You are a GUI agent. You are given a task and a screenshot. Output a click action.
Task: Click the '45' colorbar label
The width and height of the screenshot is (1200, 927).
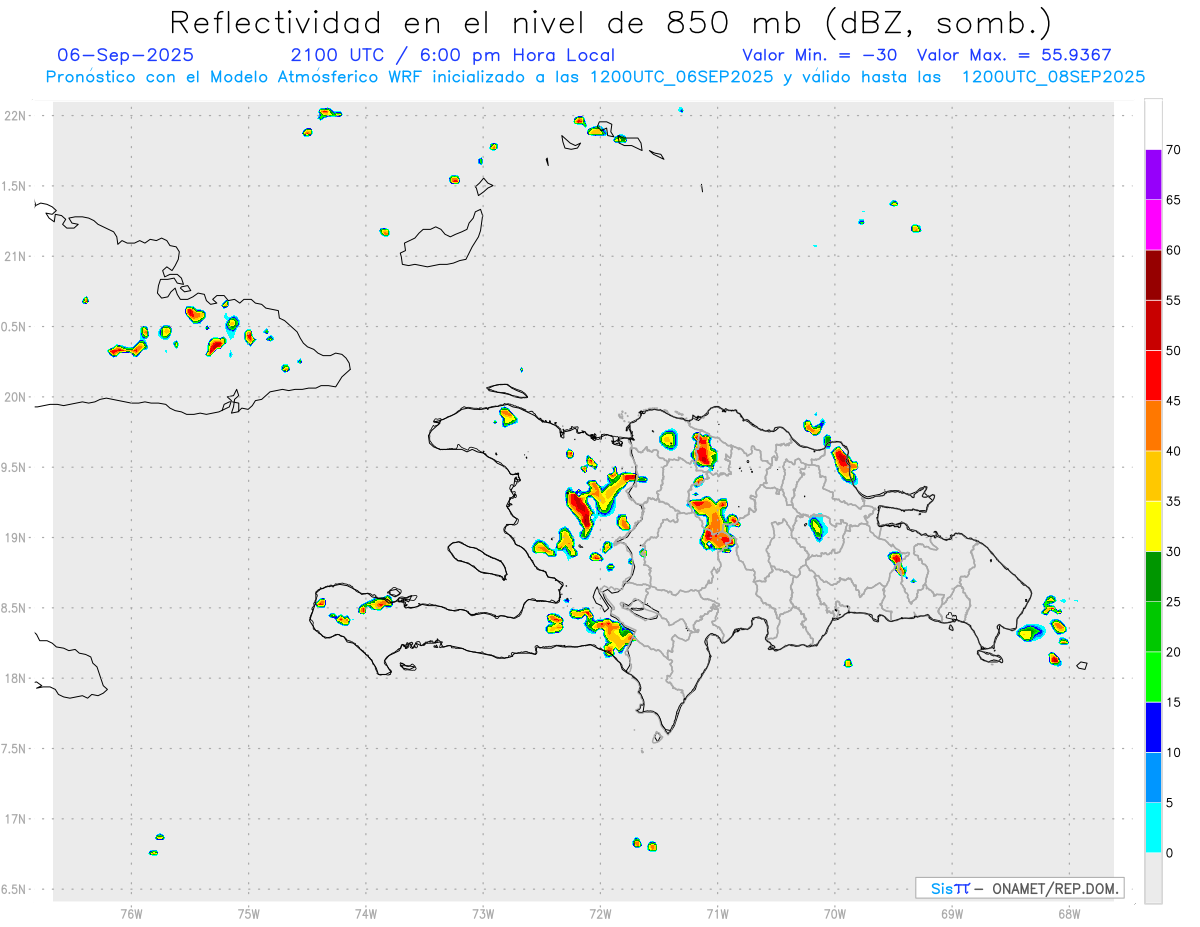[x=1174, y=401]
